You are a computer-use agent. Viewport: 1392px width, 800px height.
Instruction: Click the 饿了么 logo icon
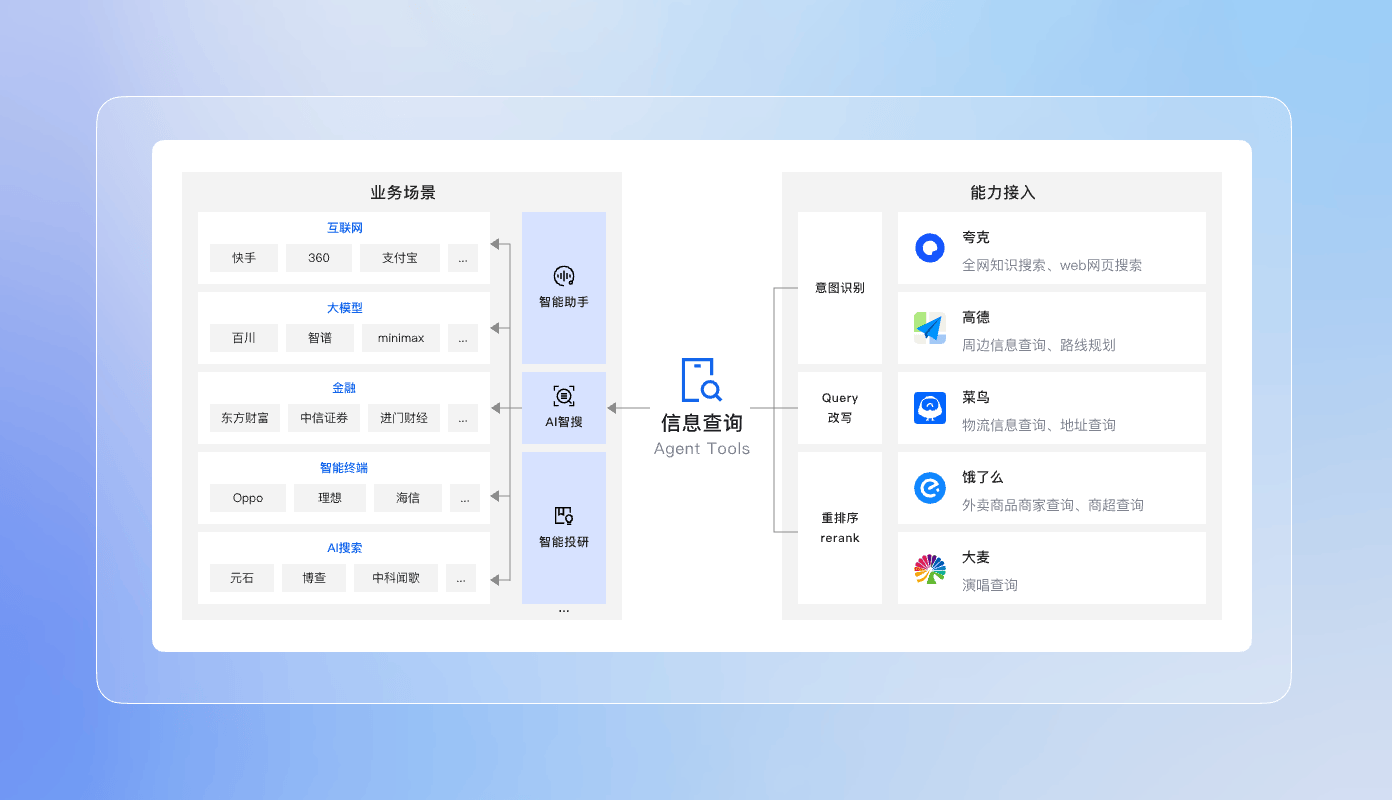[x=930, y=488]
